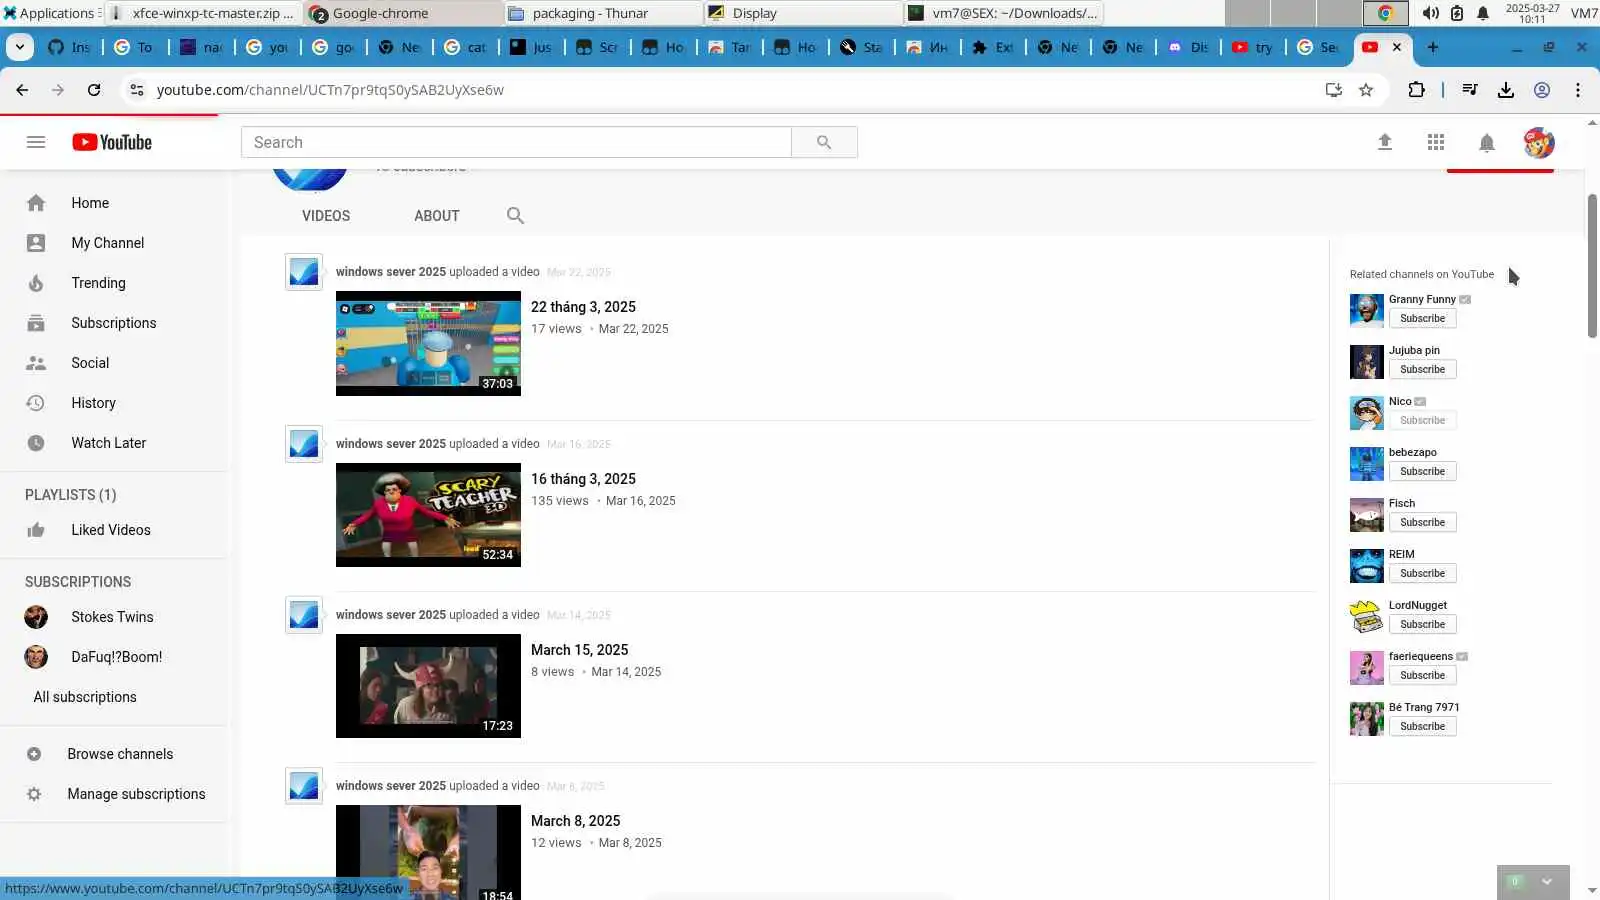The width and height of the screenshot is (1600, 900).
Task: Open the 'March 15, 2025' video thumbnail
Action: [428, 686]
